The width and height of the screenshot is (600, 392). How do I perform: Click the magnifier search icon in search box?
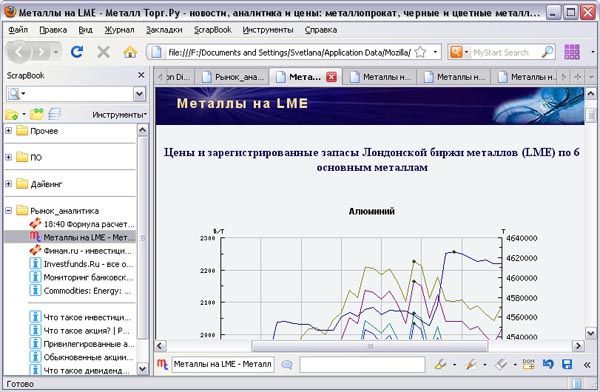click(x=547, y=52)
